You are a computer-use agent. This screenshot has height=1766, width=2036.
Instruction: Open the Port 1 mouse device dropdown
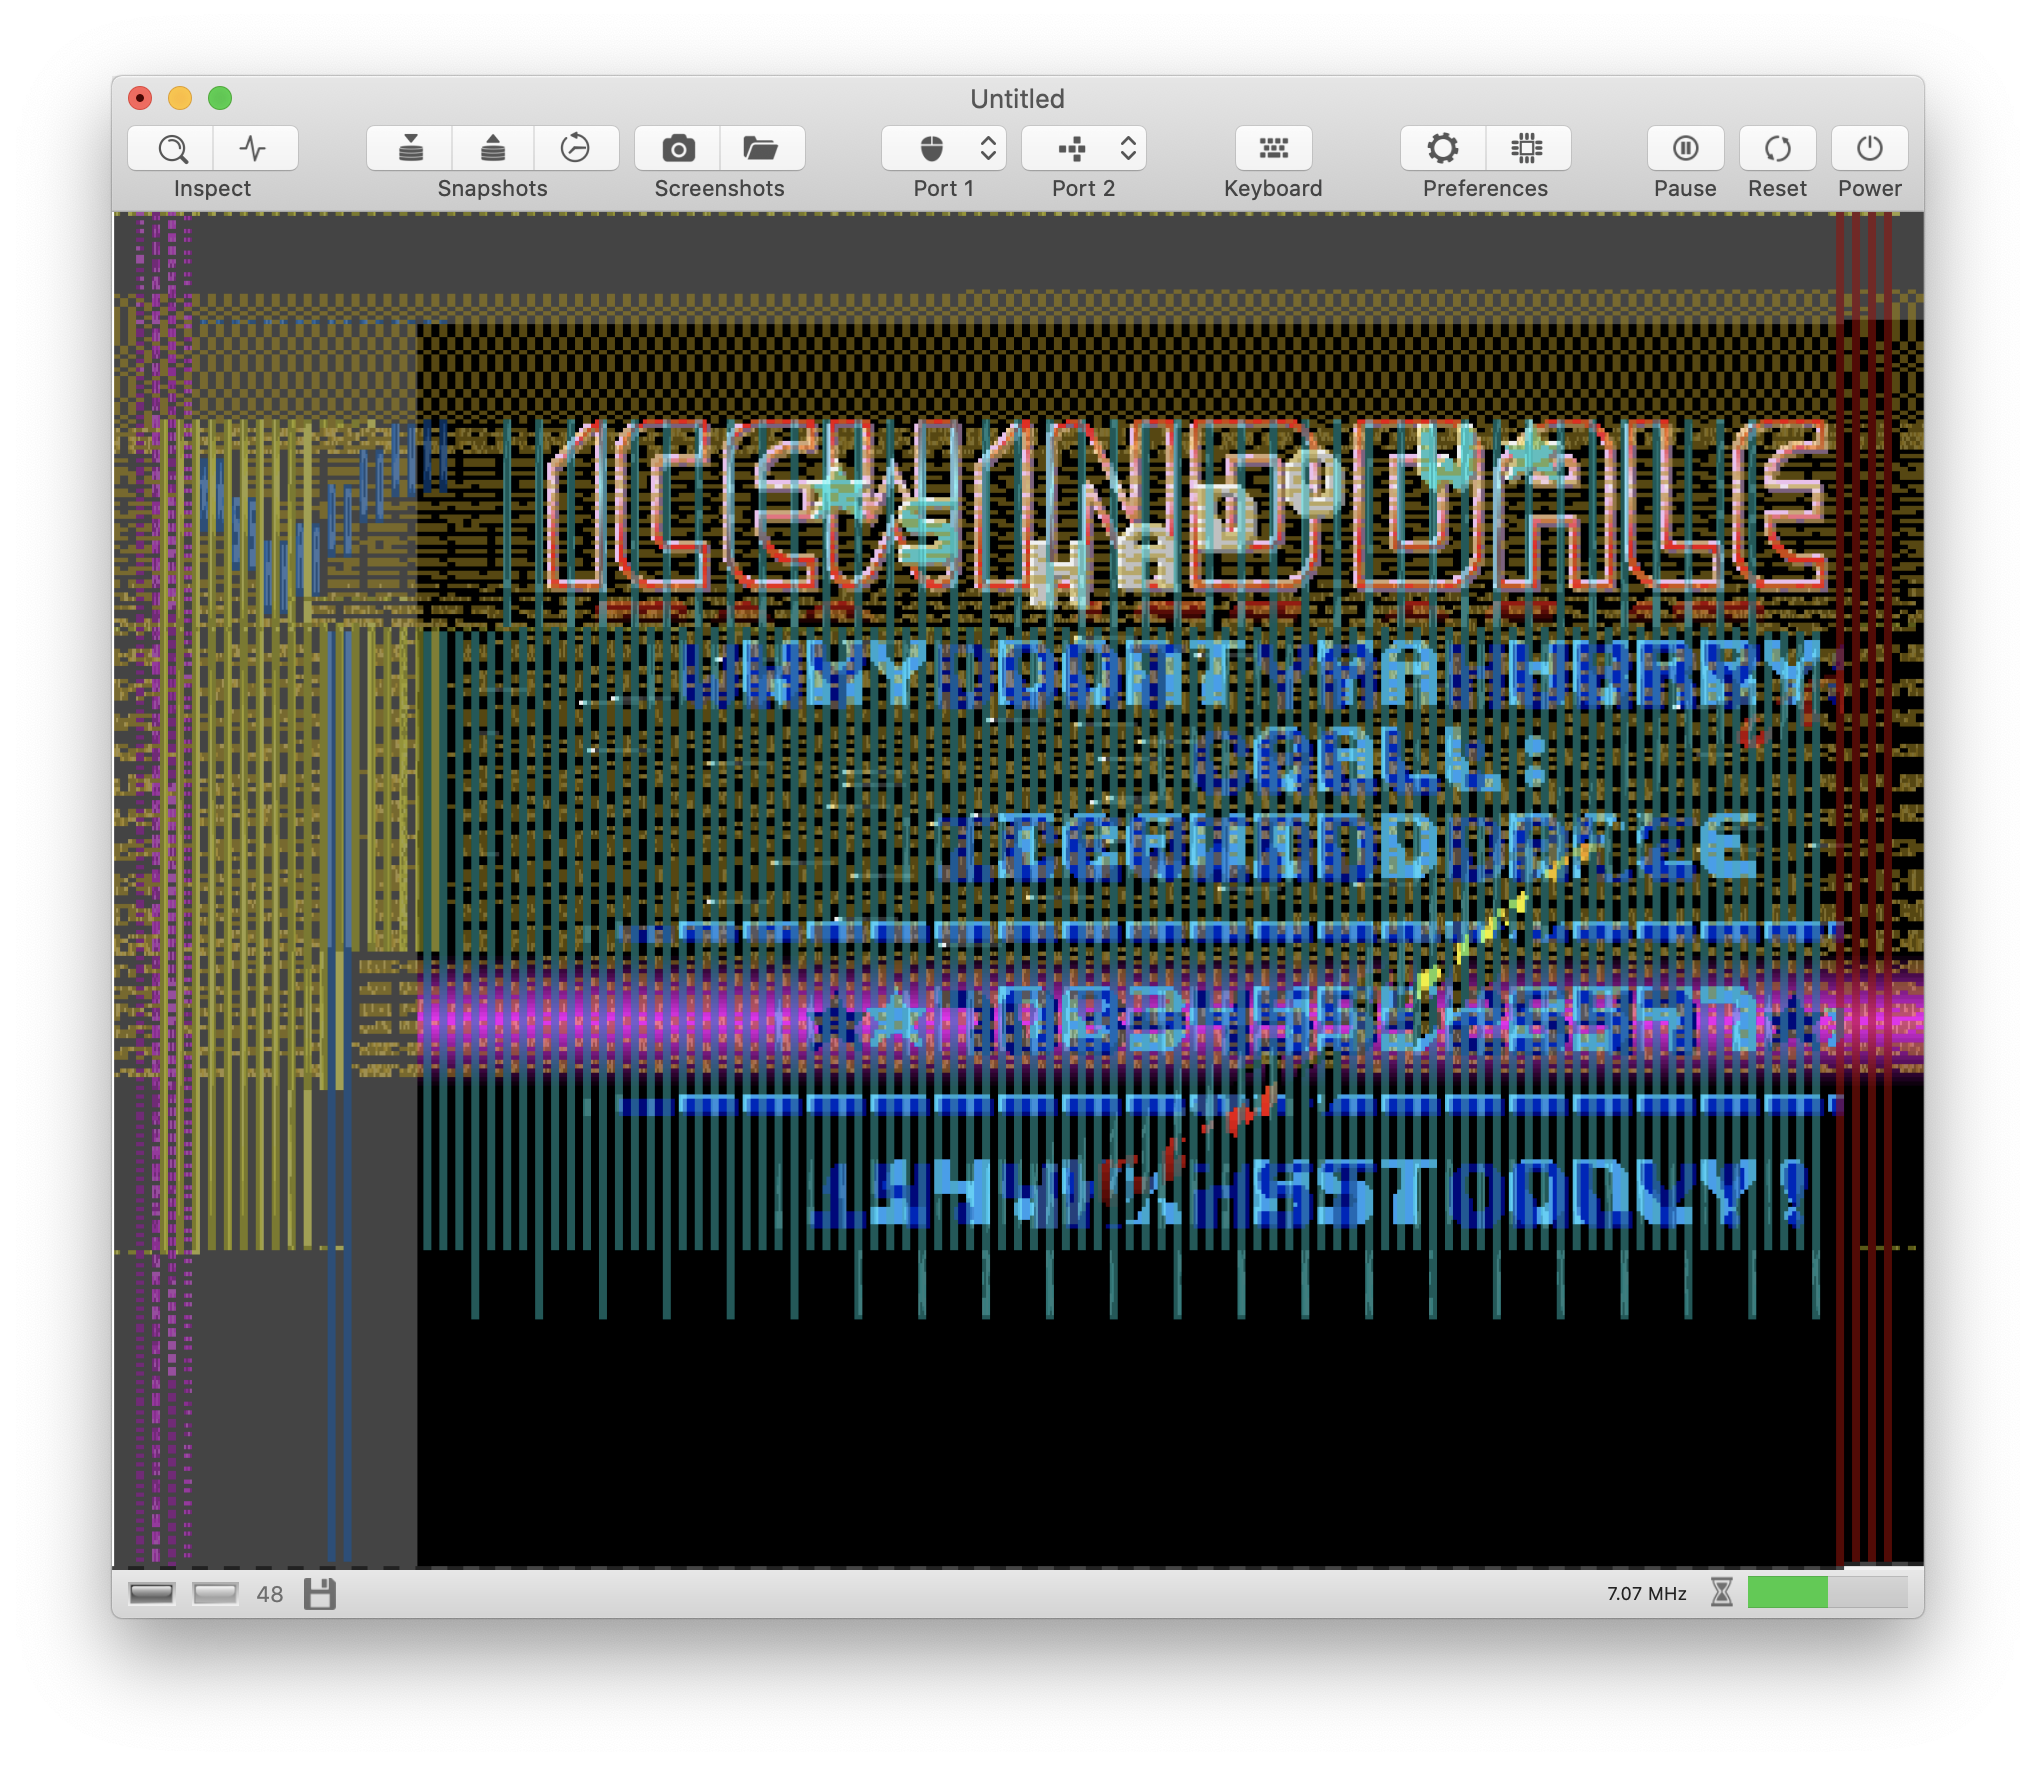coord(944,149)
